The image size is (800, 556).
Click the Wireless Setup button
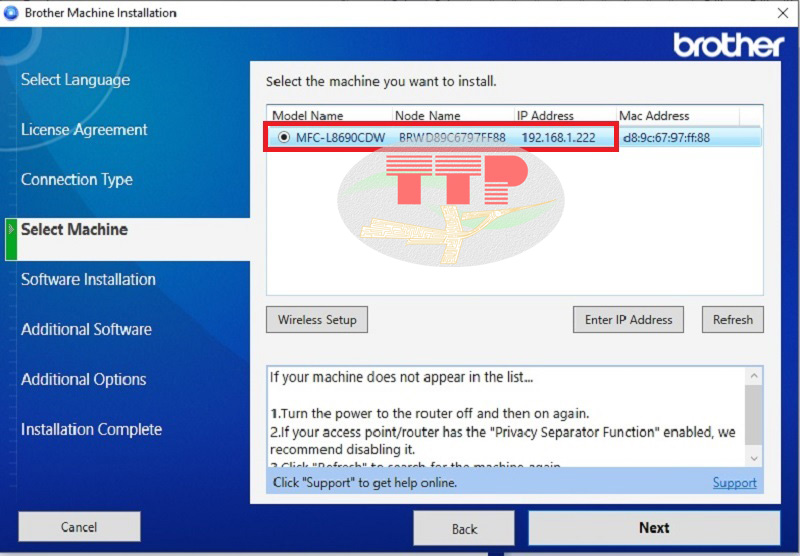point(317,320)
